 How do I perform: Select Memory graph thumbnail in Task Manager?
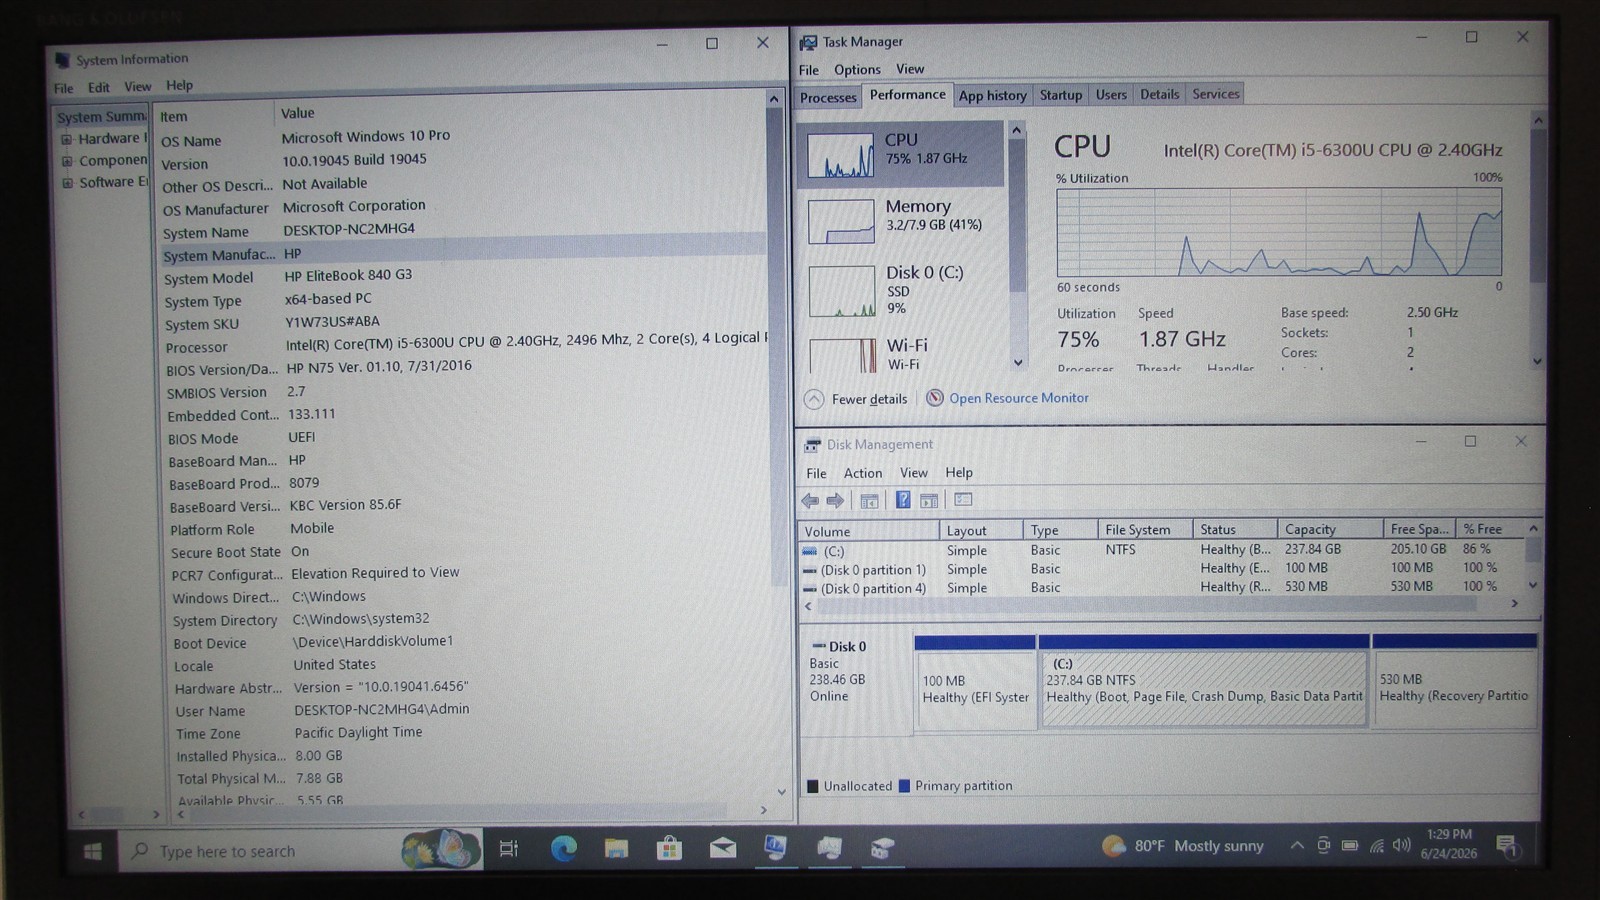click(841, 221)
